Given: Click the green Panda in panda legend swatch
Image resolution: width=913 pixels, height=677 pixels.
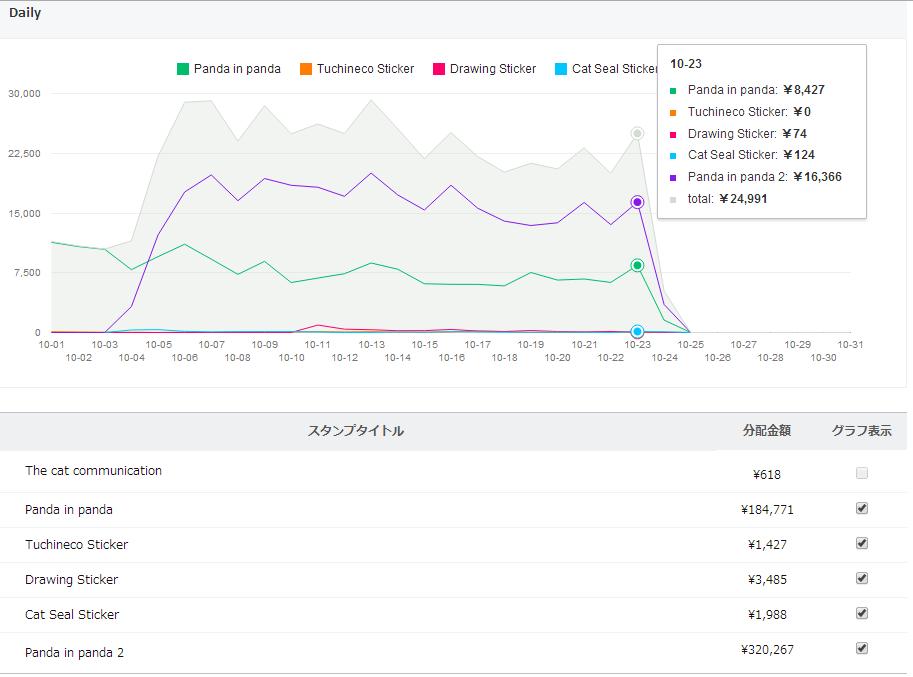Looking at the screenshot, I should click(183, 69).
